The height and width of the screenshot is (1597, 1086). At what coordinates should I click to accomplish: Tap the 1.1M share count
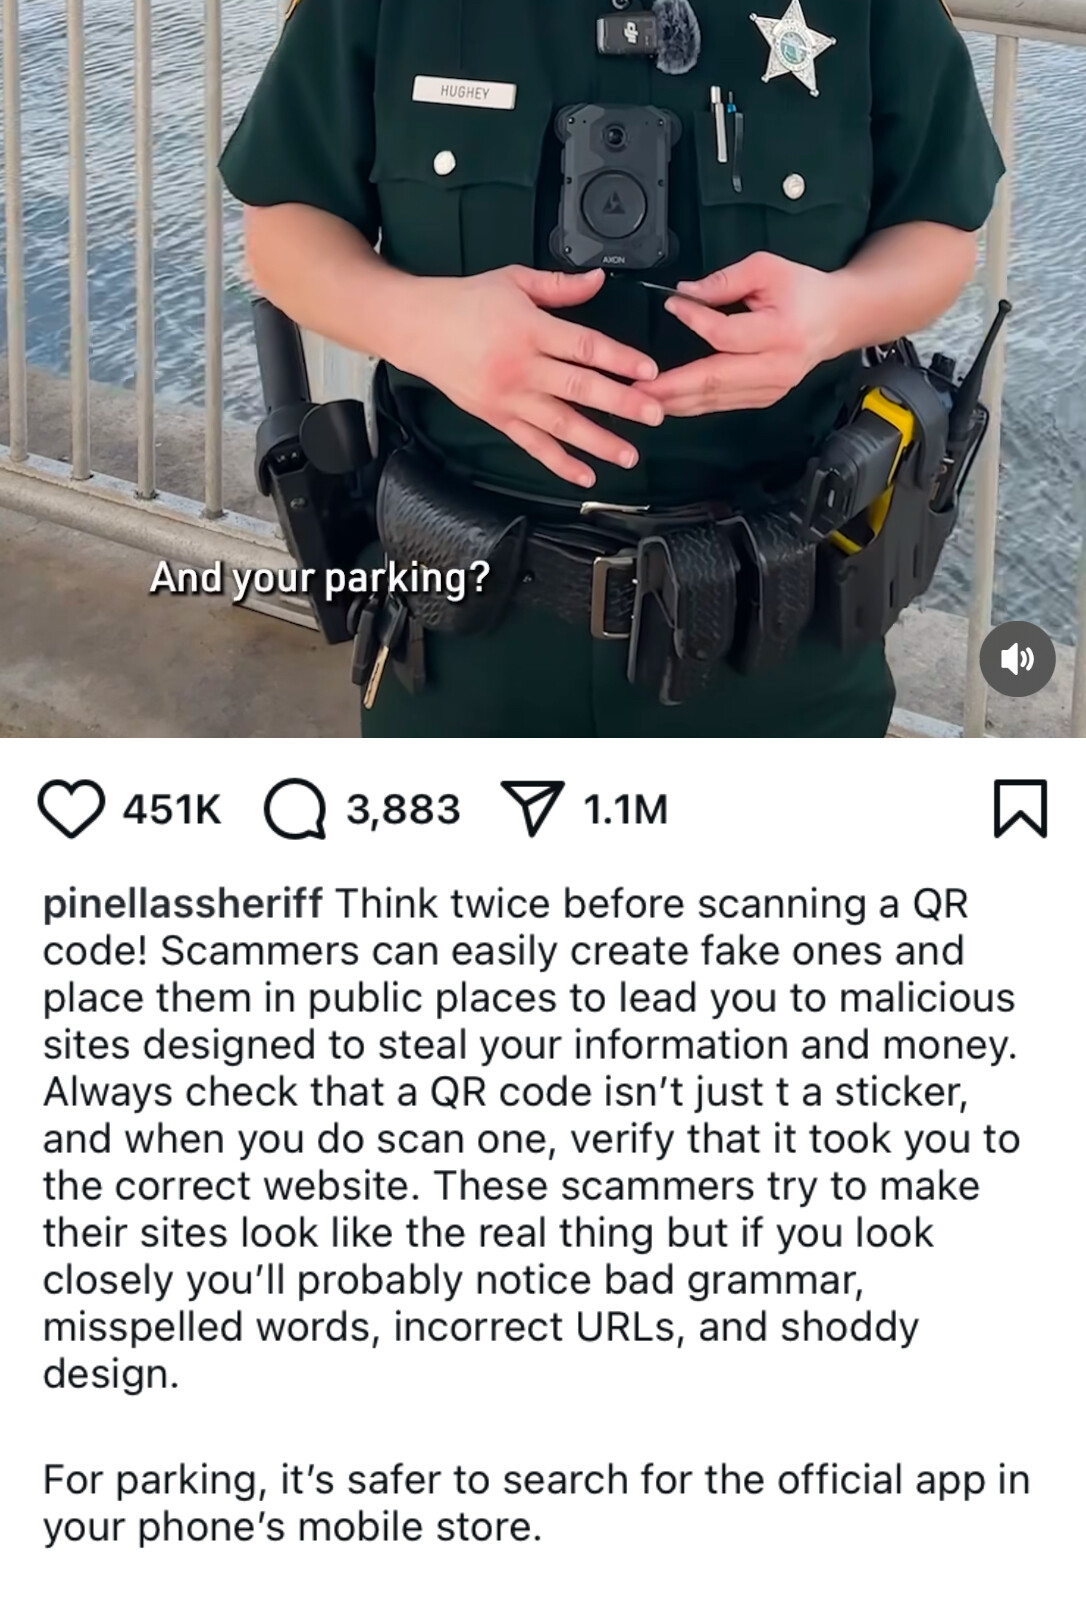(x=625, y=809)
